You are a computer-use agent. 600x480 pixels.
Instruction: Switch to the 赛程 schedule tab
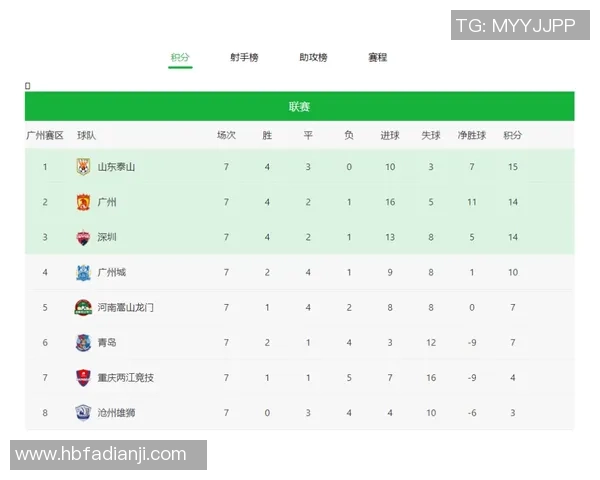(x=378, y=58)
